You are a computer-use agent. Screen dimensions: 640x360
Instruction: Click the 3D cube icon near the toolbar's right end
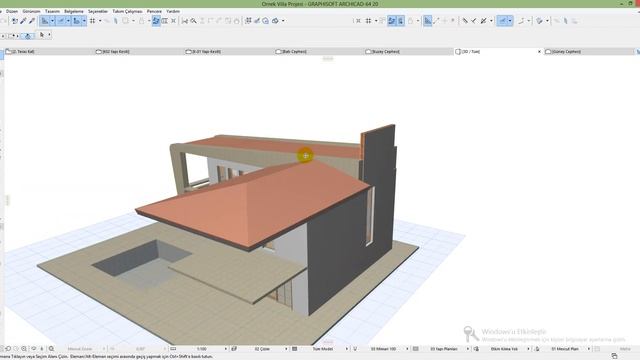click(x=540, y=21)
